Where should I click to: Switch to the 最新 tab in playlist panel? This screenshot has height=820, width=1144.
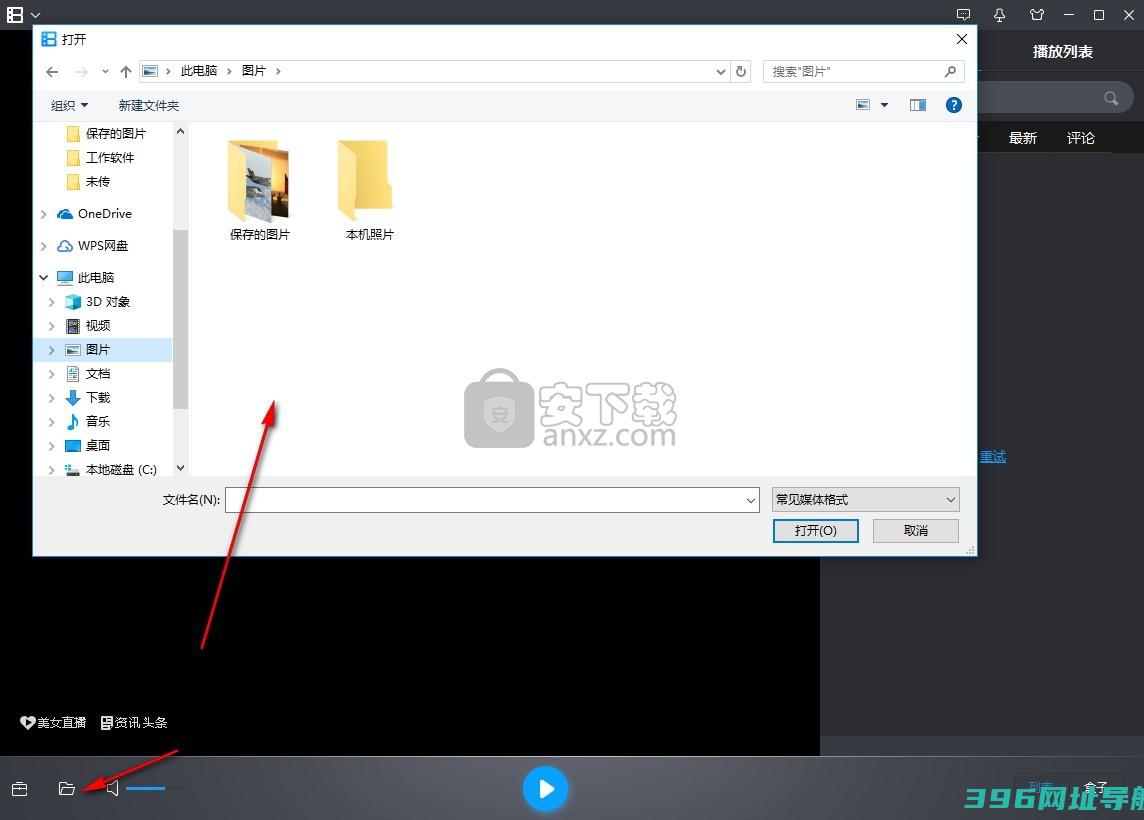[1022, 138]
